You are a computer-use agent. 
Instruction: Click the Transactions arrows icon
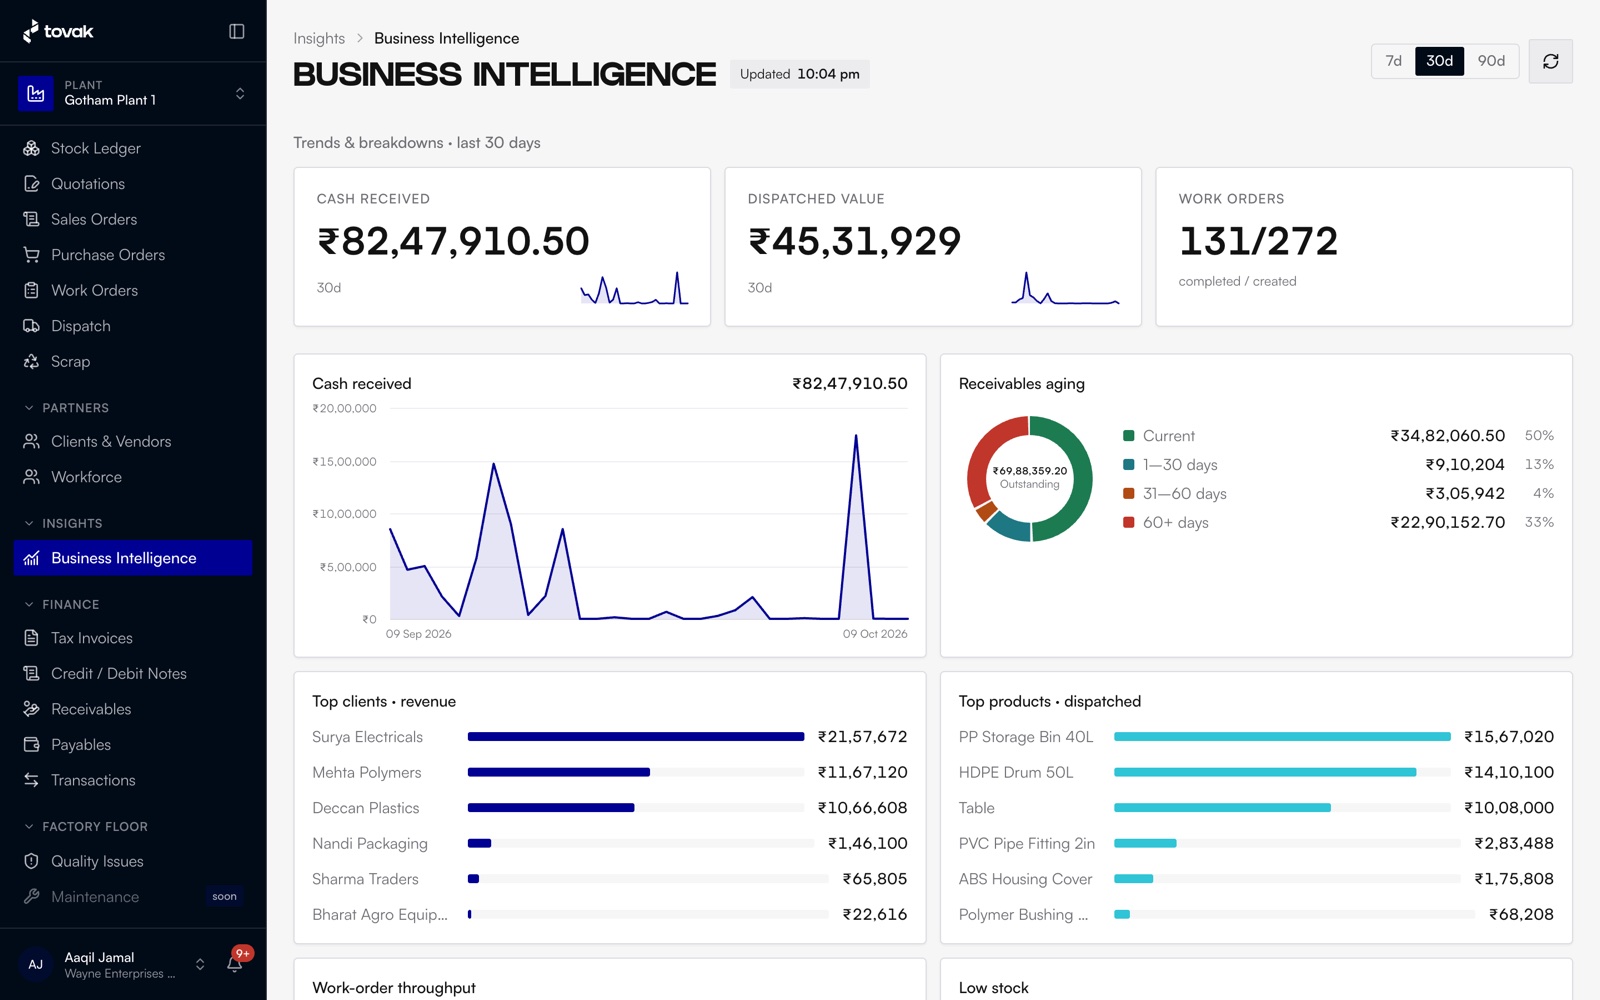point(32,780)
